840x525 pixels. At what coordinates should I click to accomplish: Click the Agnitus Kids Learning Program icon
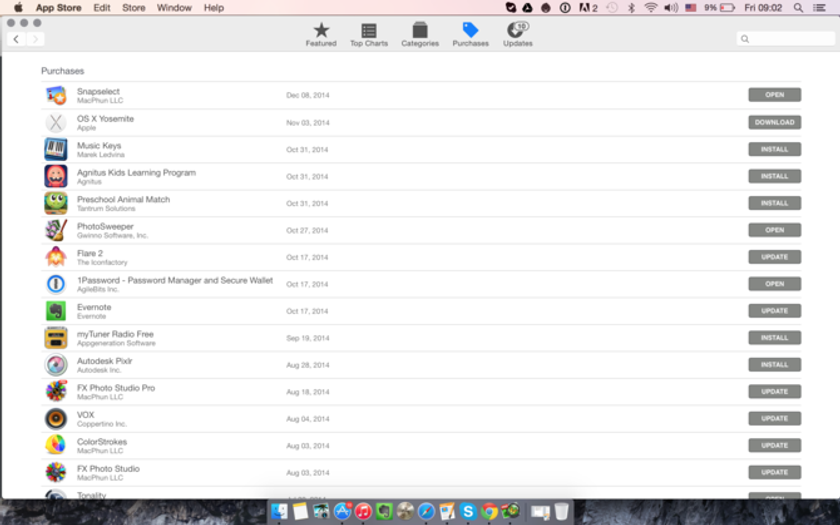(56, 176)
